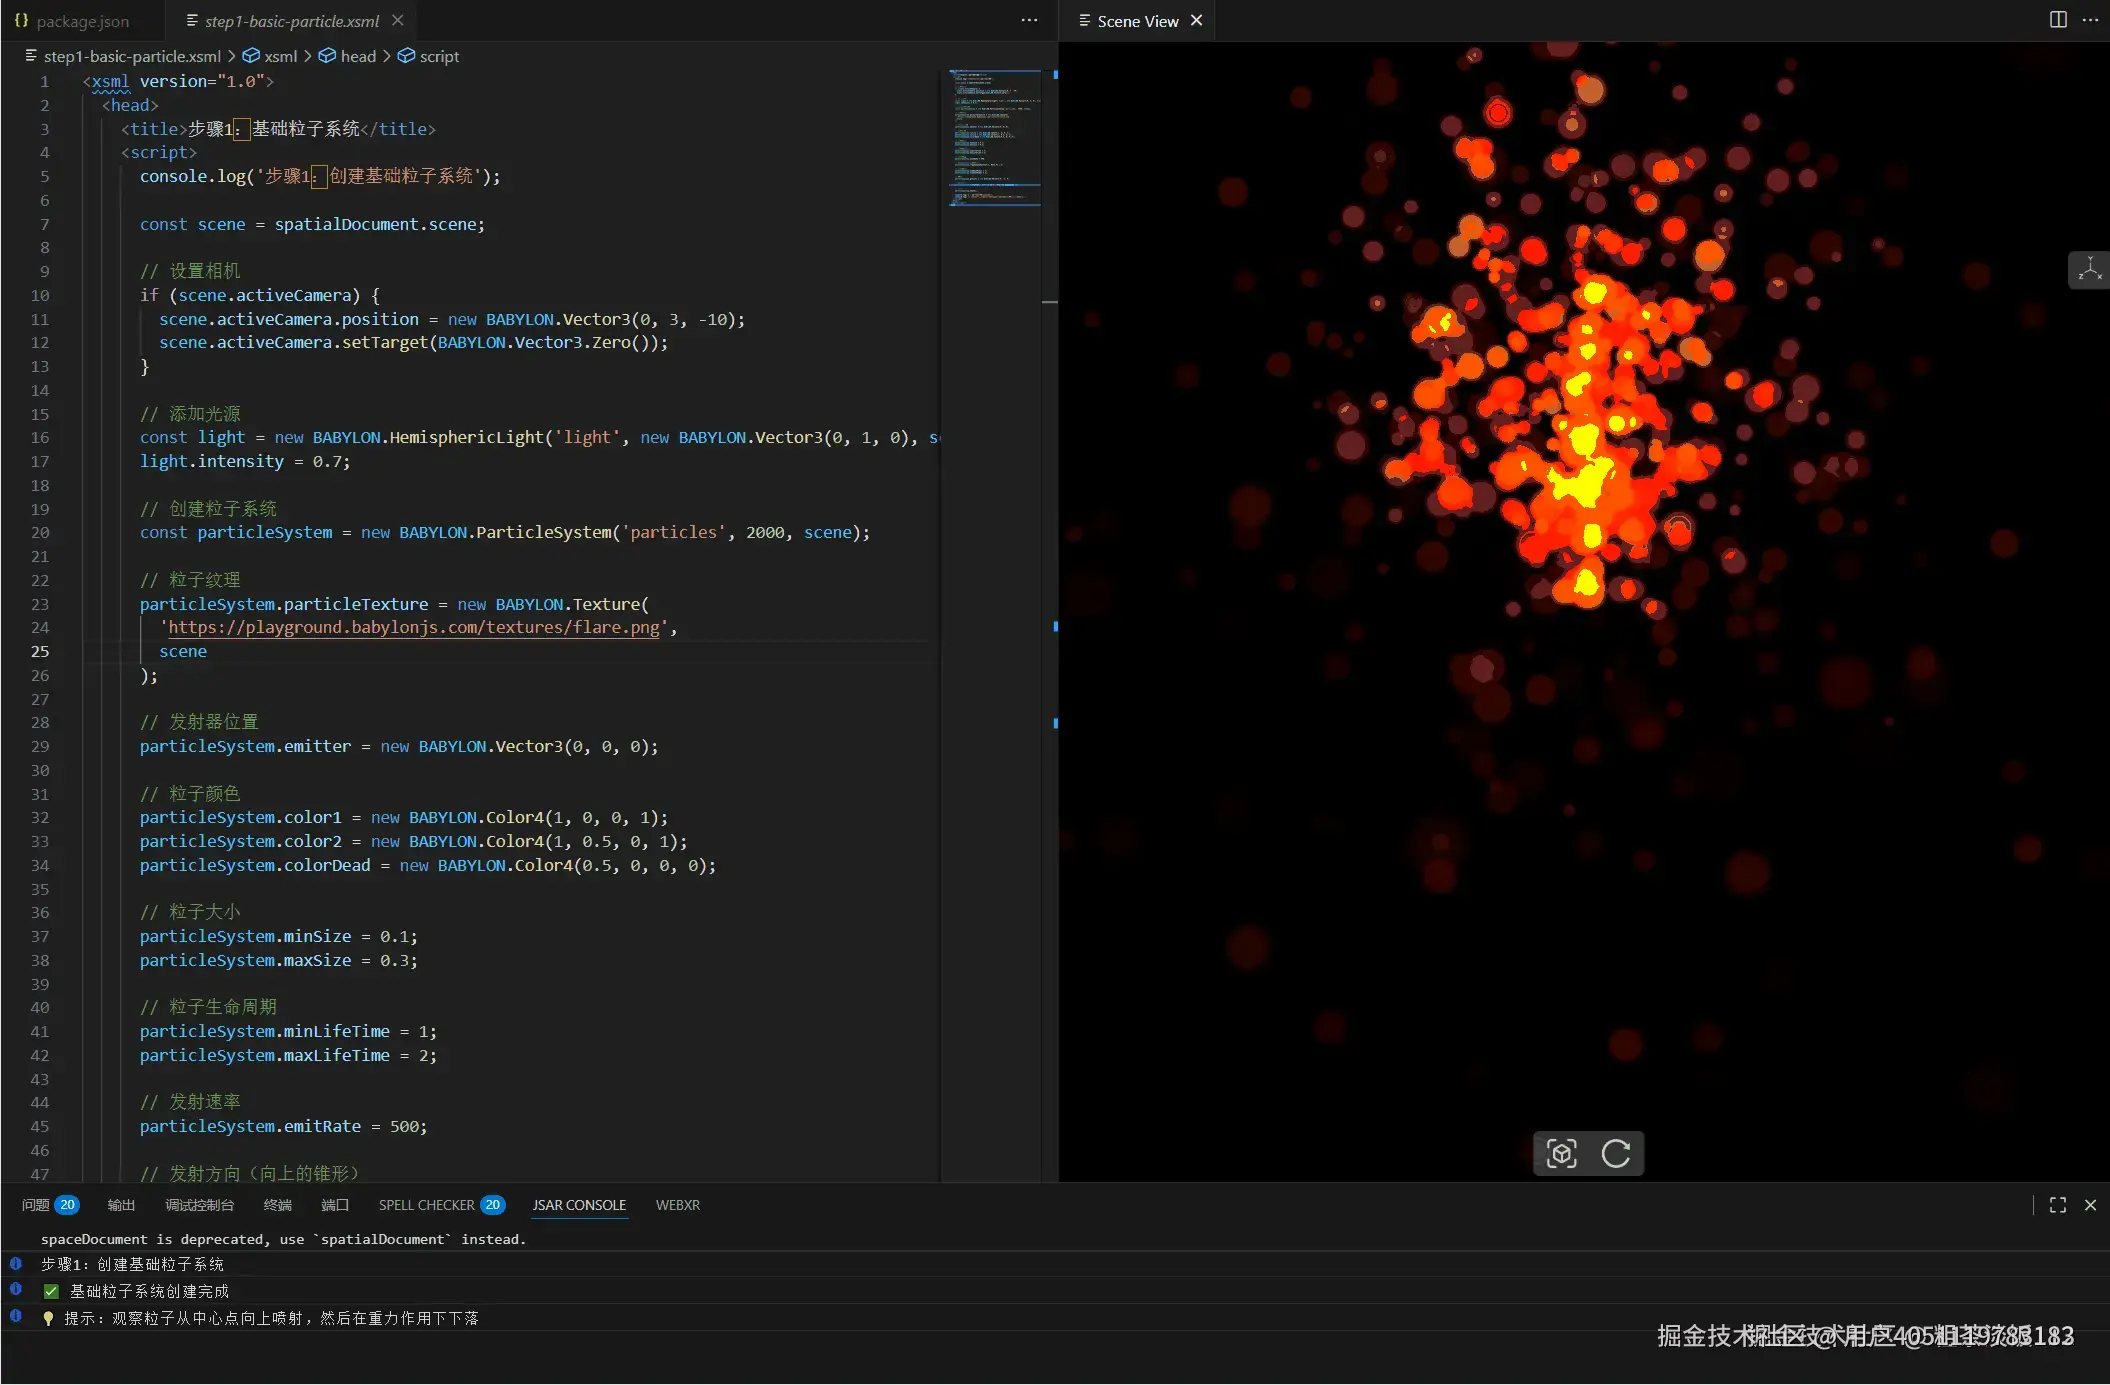Click the axes gizmo icon at right edge
The width and height of the screenshot is (2110, 1385).
pos(2089,269)
